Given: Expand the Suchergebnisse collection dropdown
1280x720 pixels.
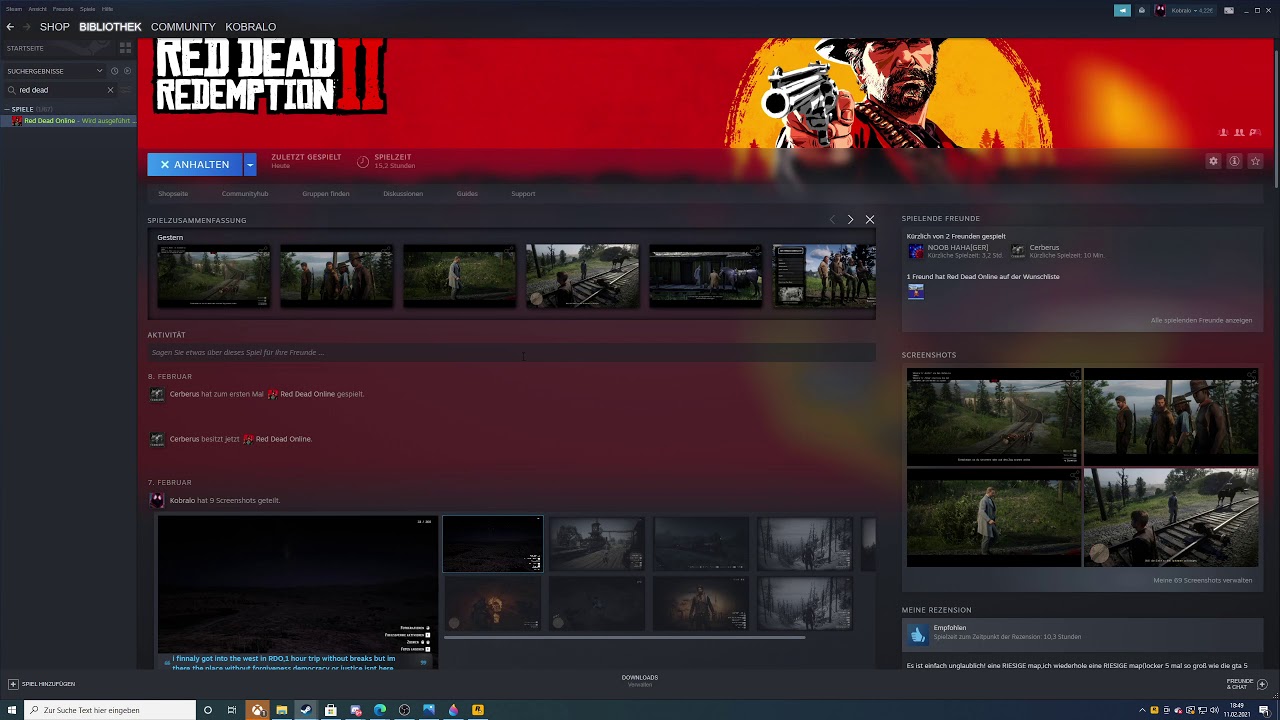Looking at the screenshot, I should point(99,71).
